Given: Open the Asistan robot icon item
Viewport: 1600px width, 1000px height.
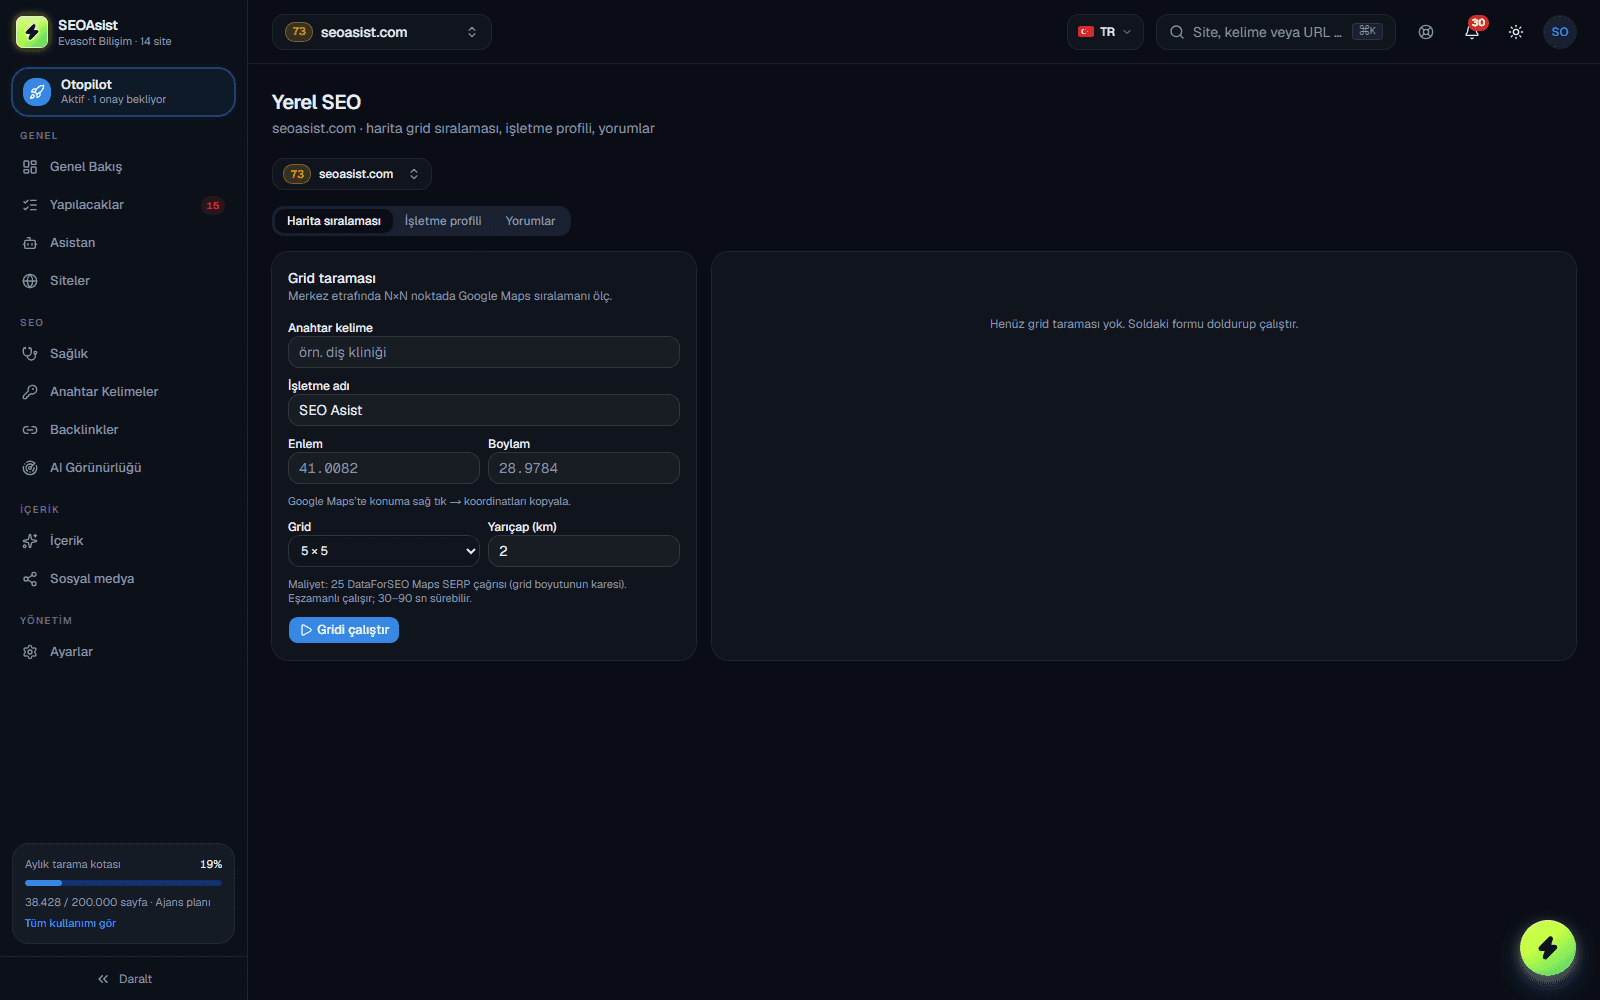Looking at the screenshot, I should [x=123, y=243].
